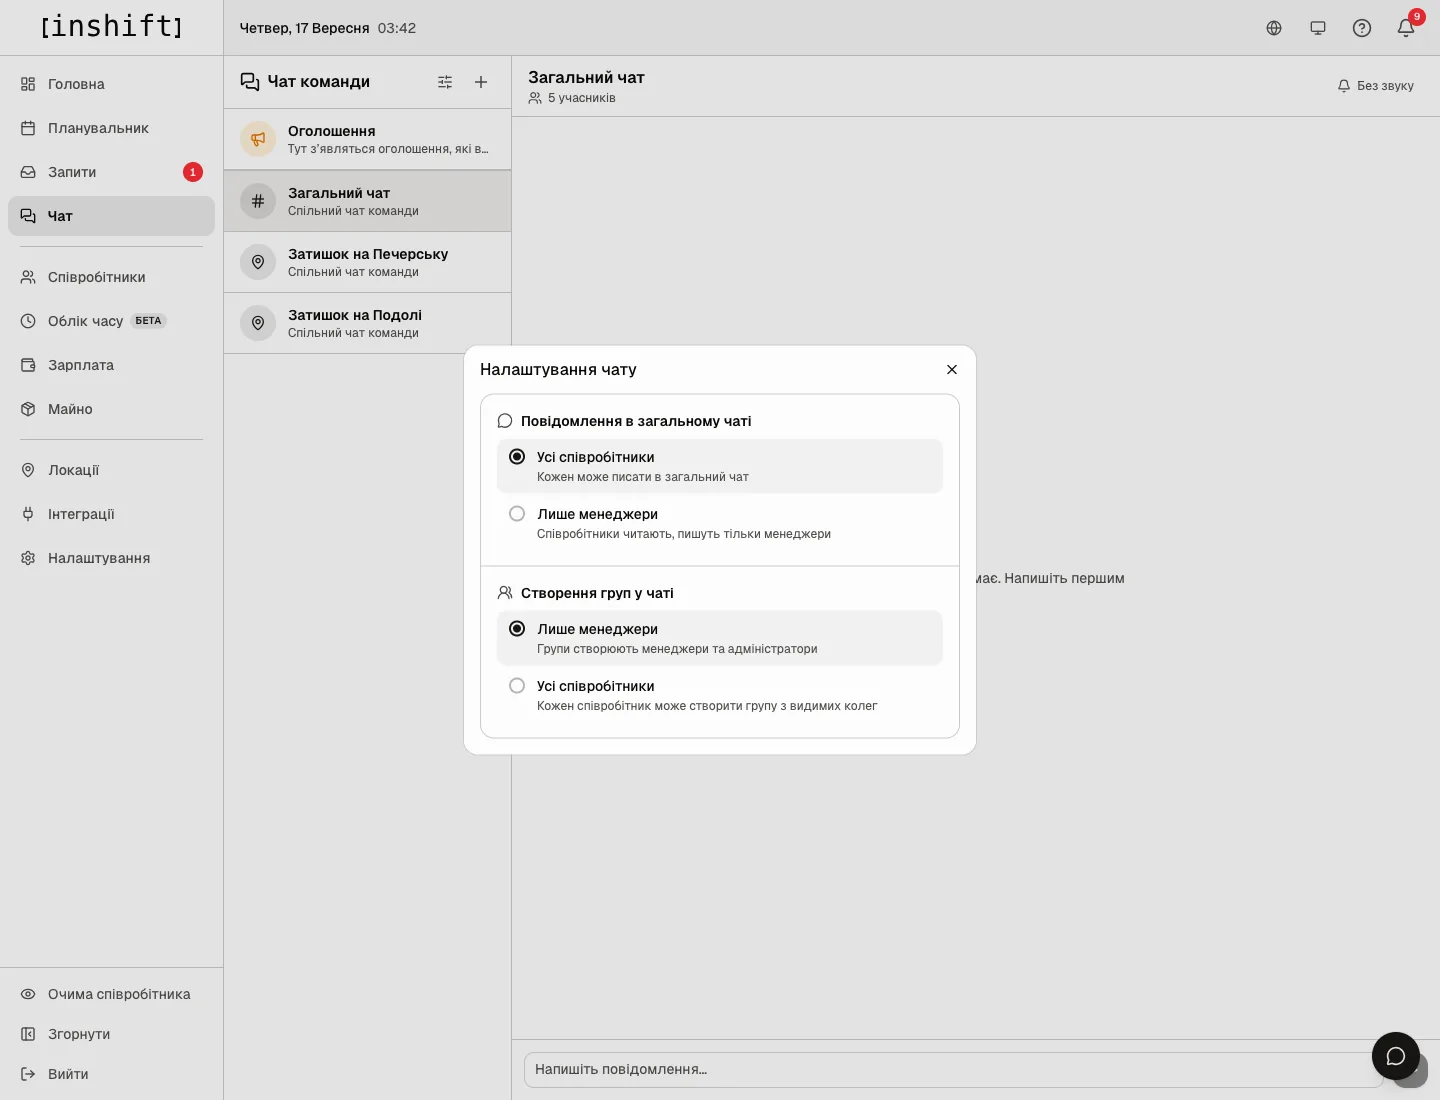The height and width of the screenshot is (1100, 1440).
Task: Close the Налаштування чату dialog
Action: [x=952, y=370]
